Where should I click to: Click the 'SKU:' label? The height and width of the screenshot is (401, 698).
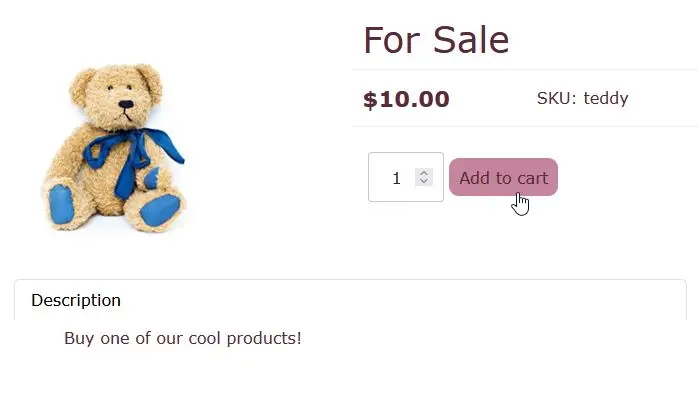click(x=556, y=98)
